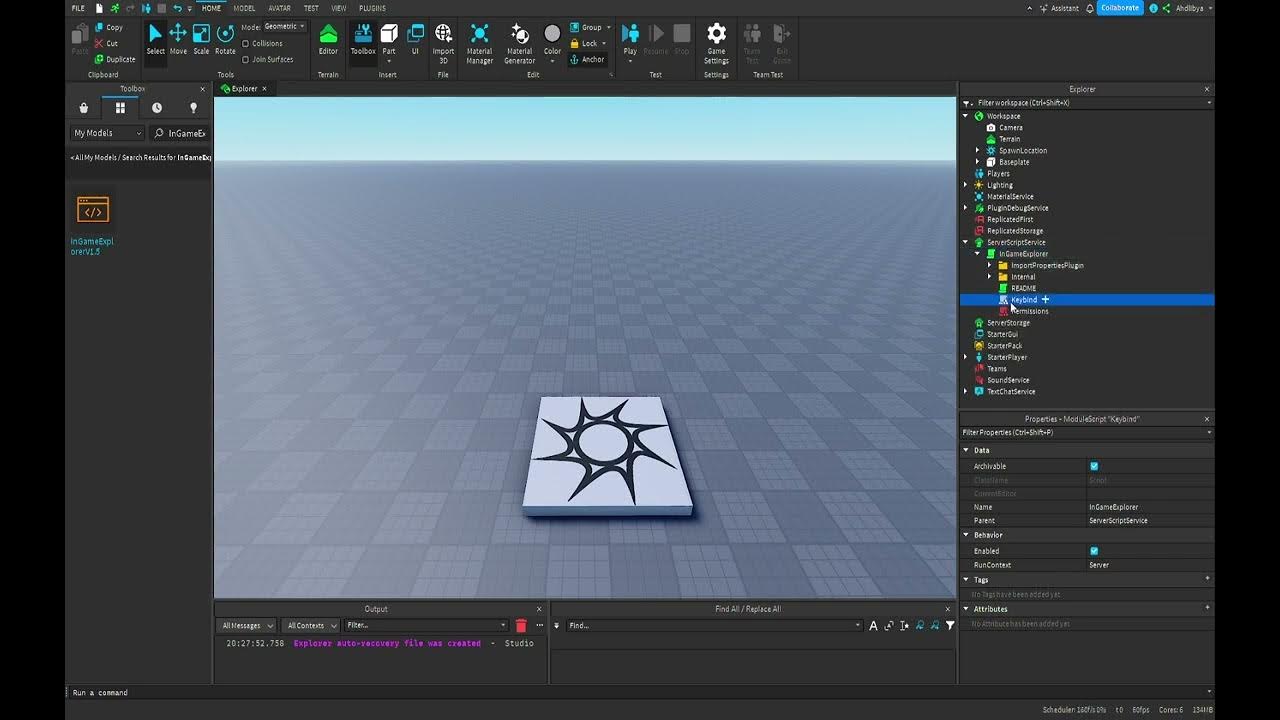
Task: Open the Toolbox Recent clock tab
Action: click(x=157, y=108)
